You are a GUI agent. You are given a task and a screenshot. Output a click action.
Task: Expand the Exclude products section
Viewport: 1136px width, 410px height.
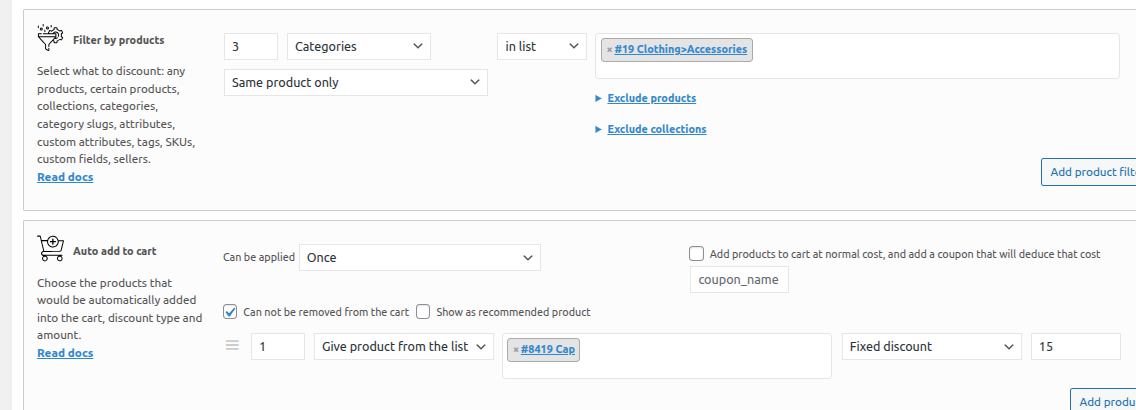pos(651,98)
